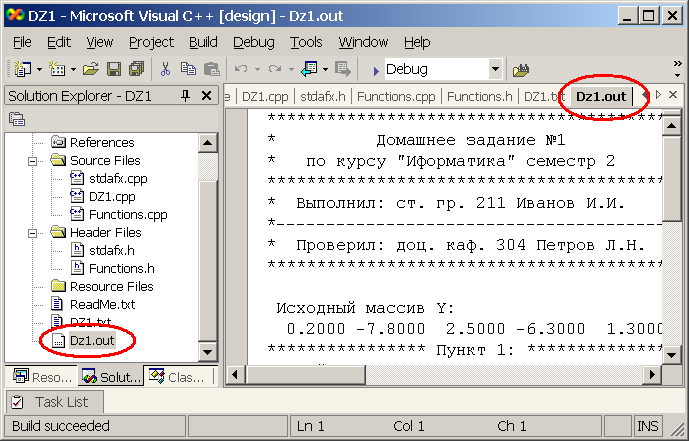Click the Add New Item toolbar icon

click(57, 69)
